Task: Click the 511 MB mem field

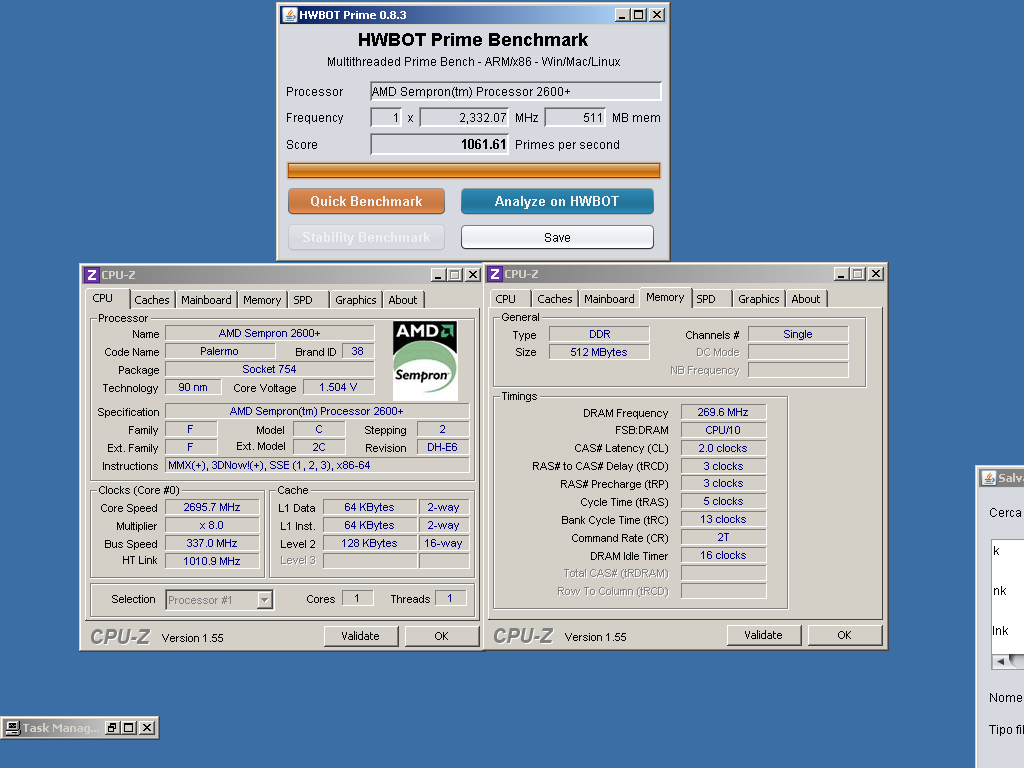Action: coord(575,118)
